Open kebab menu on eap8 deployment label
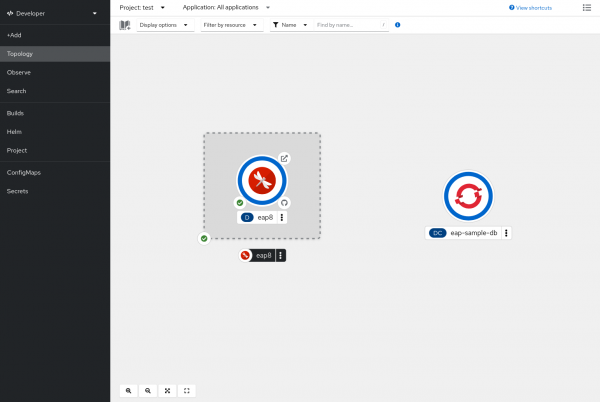600x402 pixels. (x=283, y=217)
